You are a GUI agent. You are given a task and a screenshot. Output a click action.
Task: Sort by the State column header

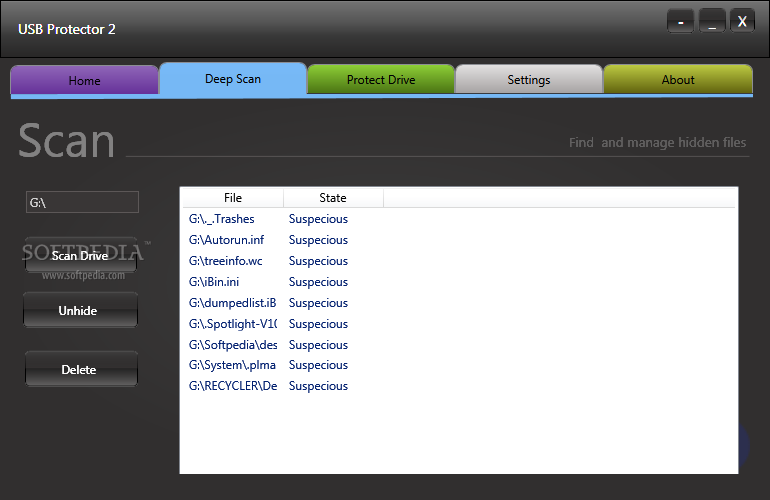click(333, 197)
